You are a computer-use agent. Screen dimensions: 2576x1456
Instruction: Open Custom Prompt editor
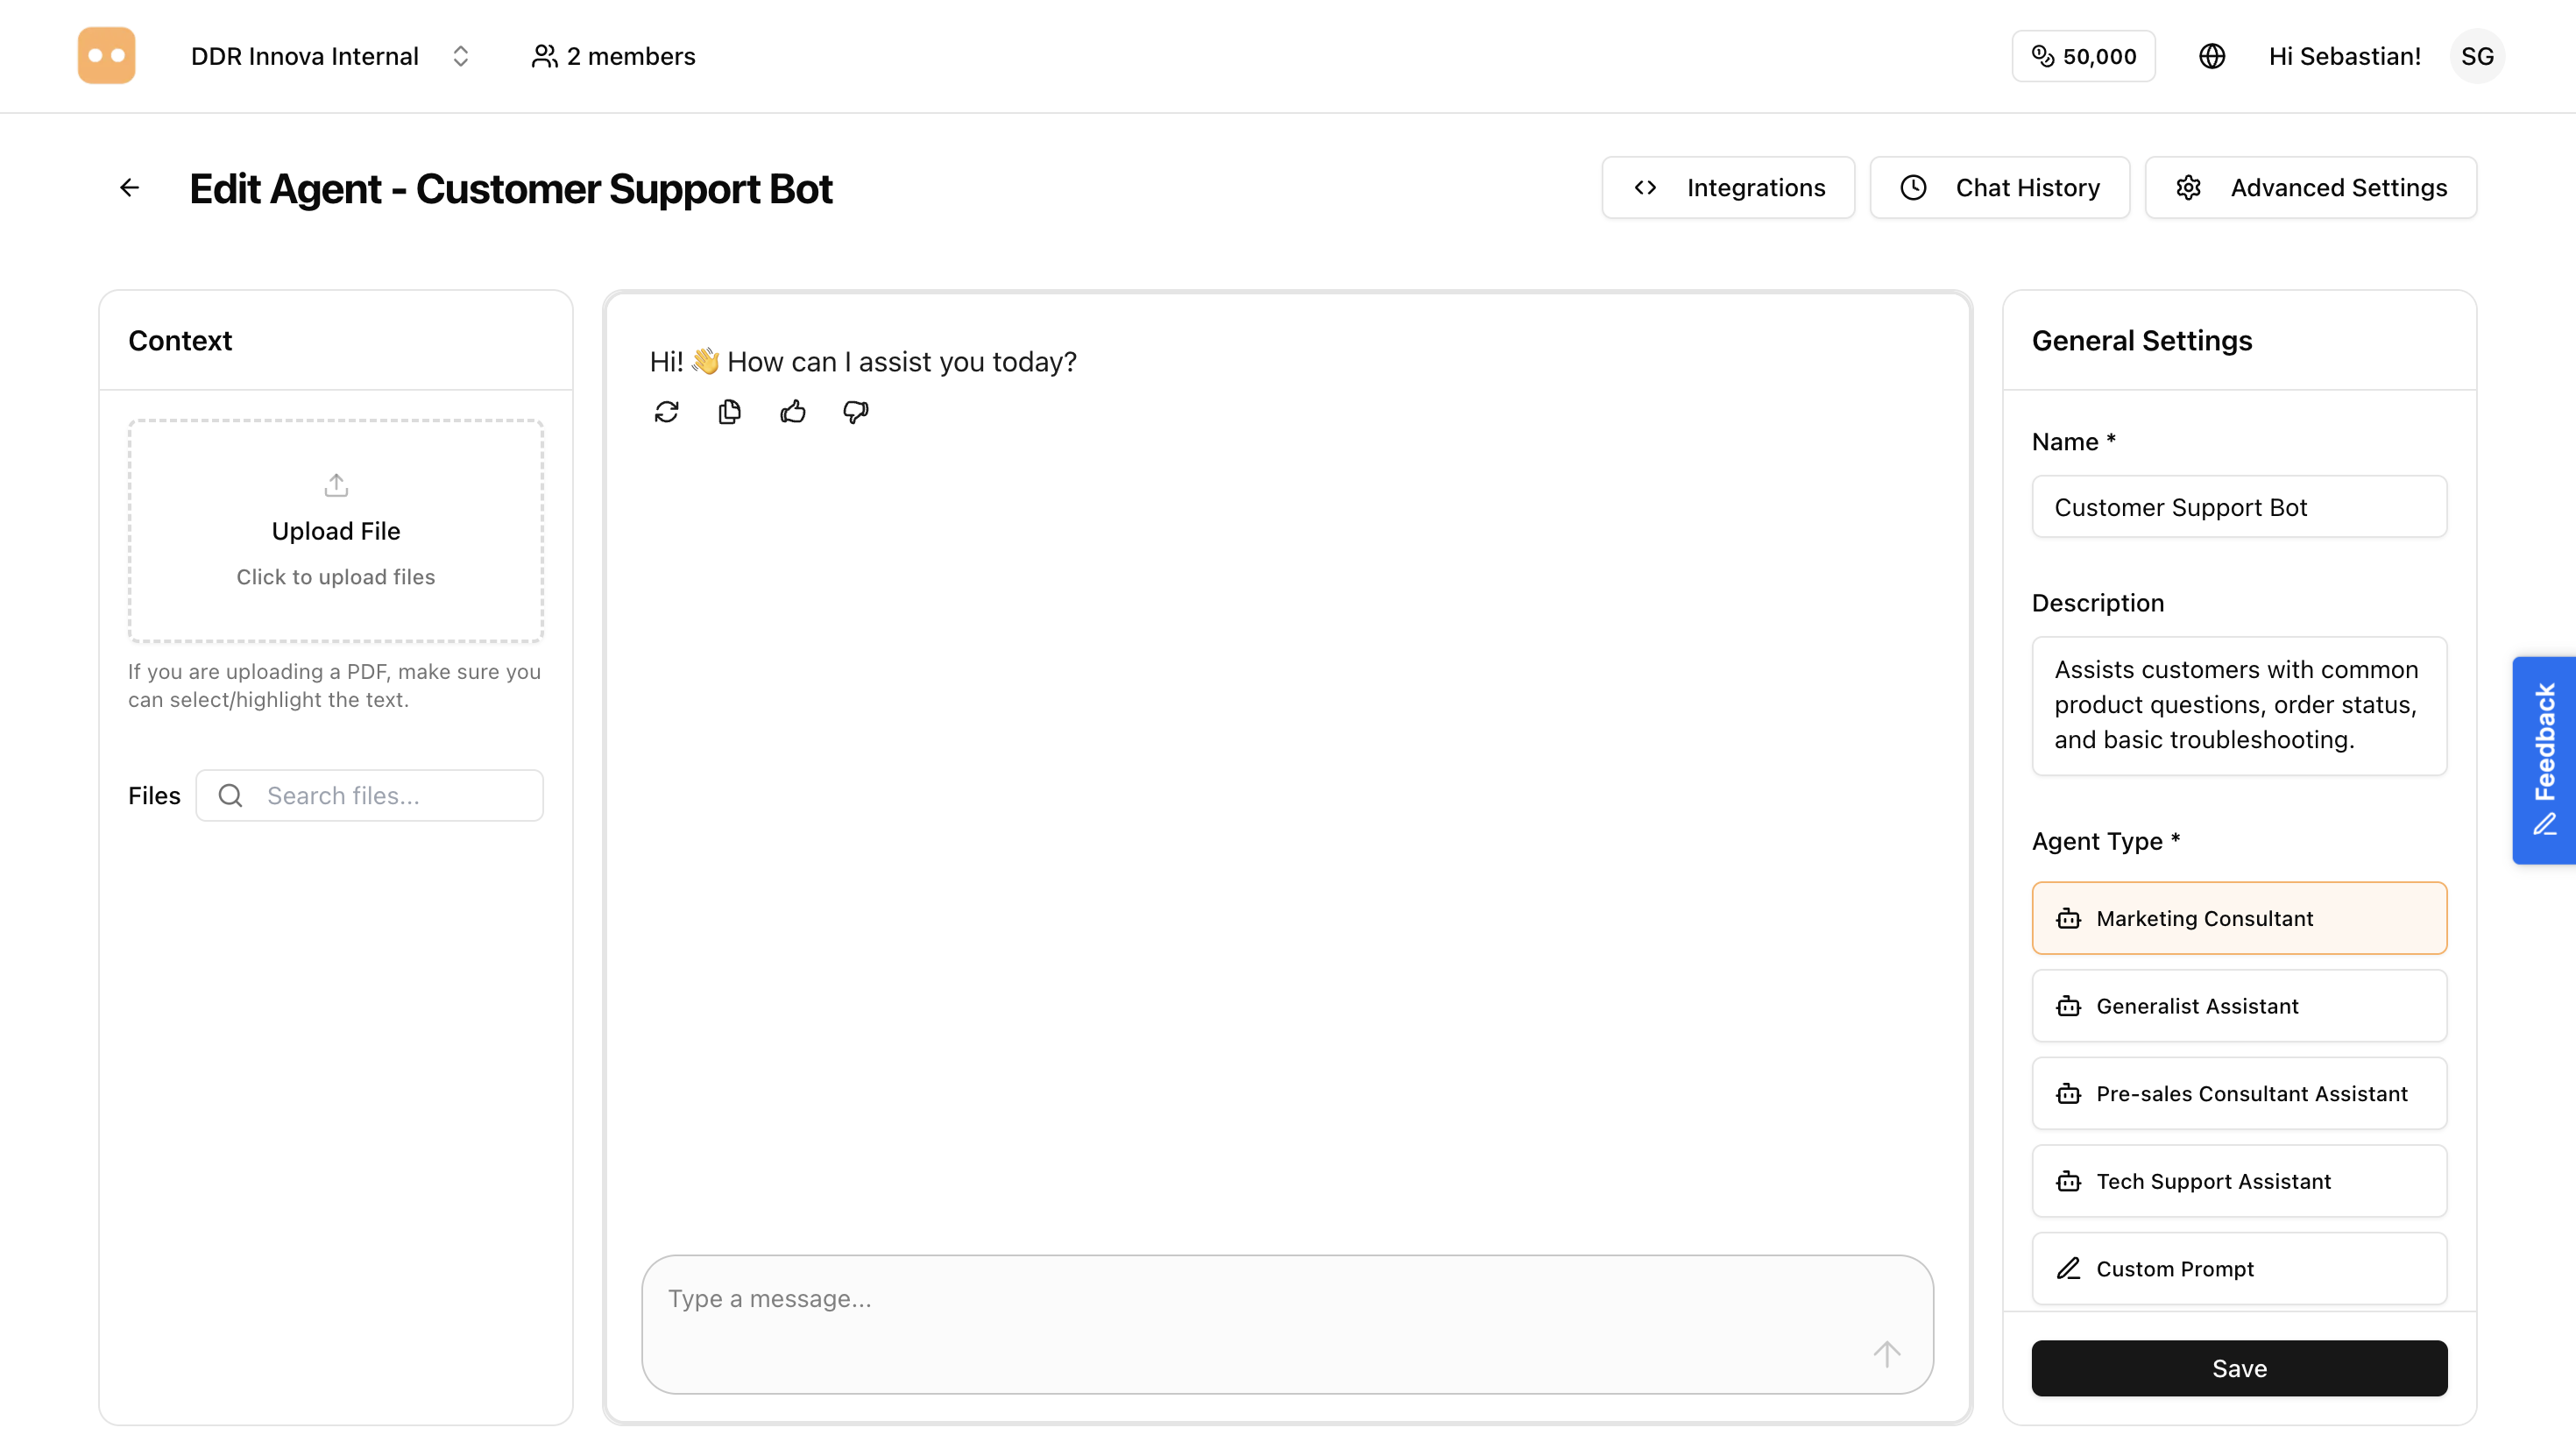pos(2238,1268)
